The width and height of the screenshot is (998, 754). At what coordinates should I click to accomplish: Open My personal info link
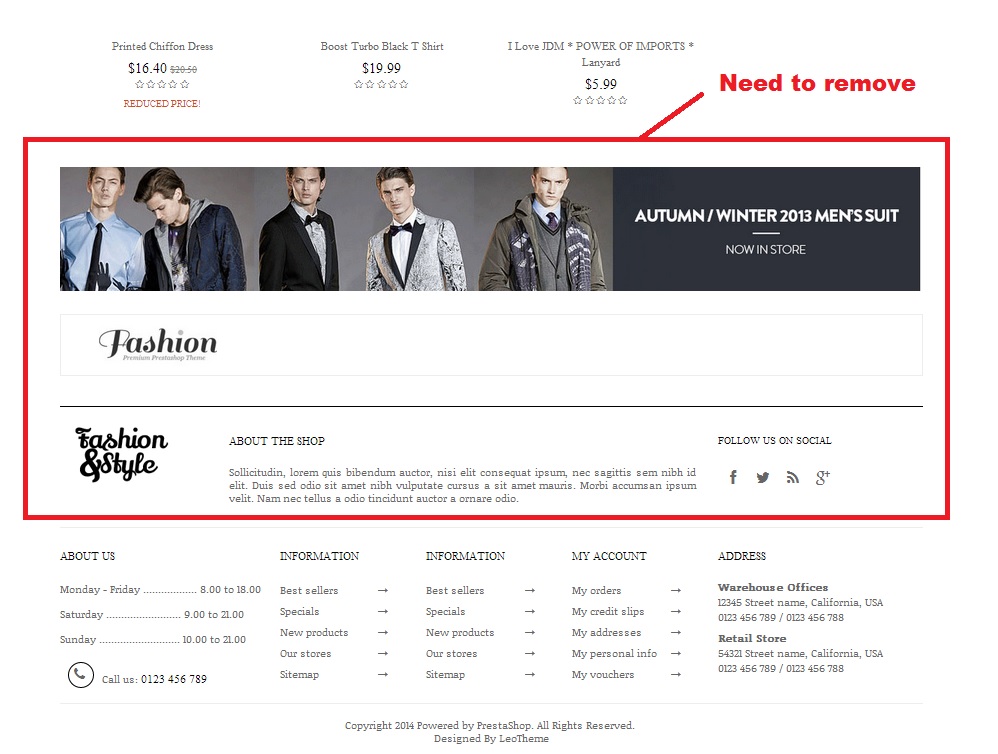click(x=614, y=653)
